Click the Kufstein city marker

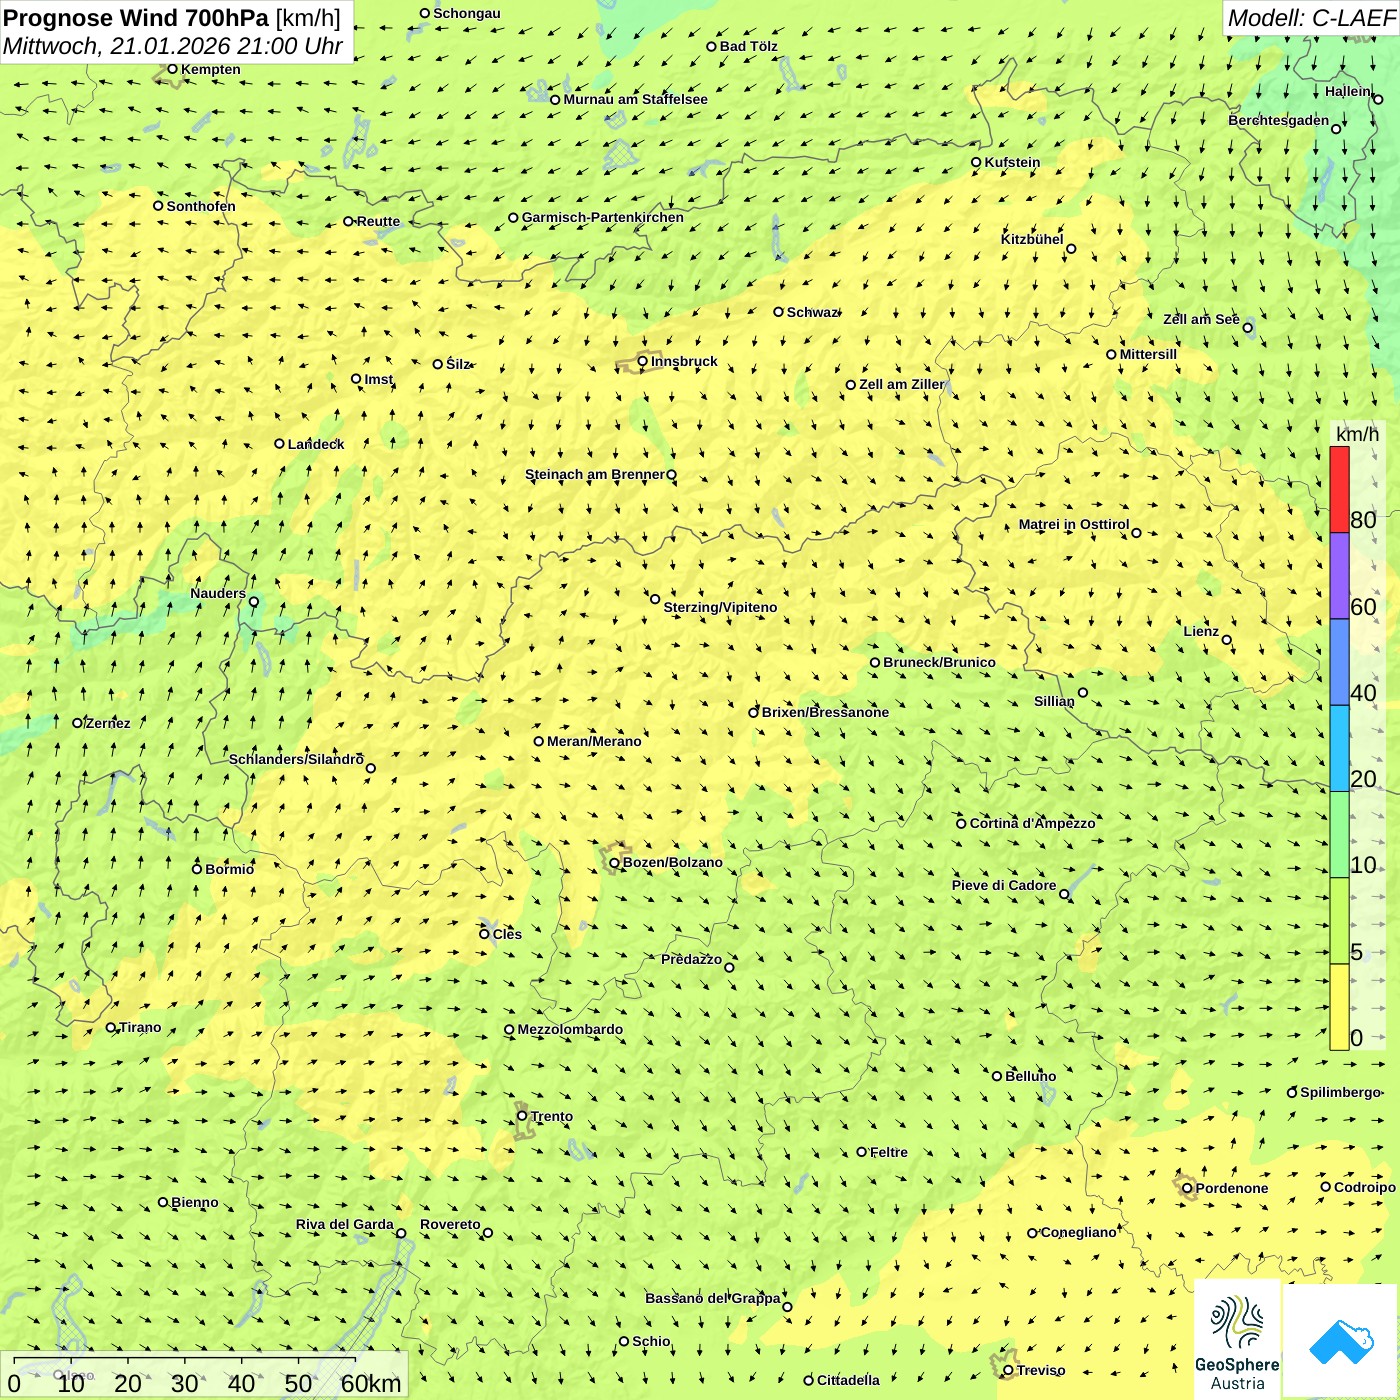click(977, 162)
